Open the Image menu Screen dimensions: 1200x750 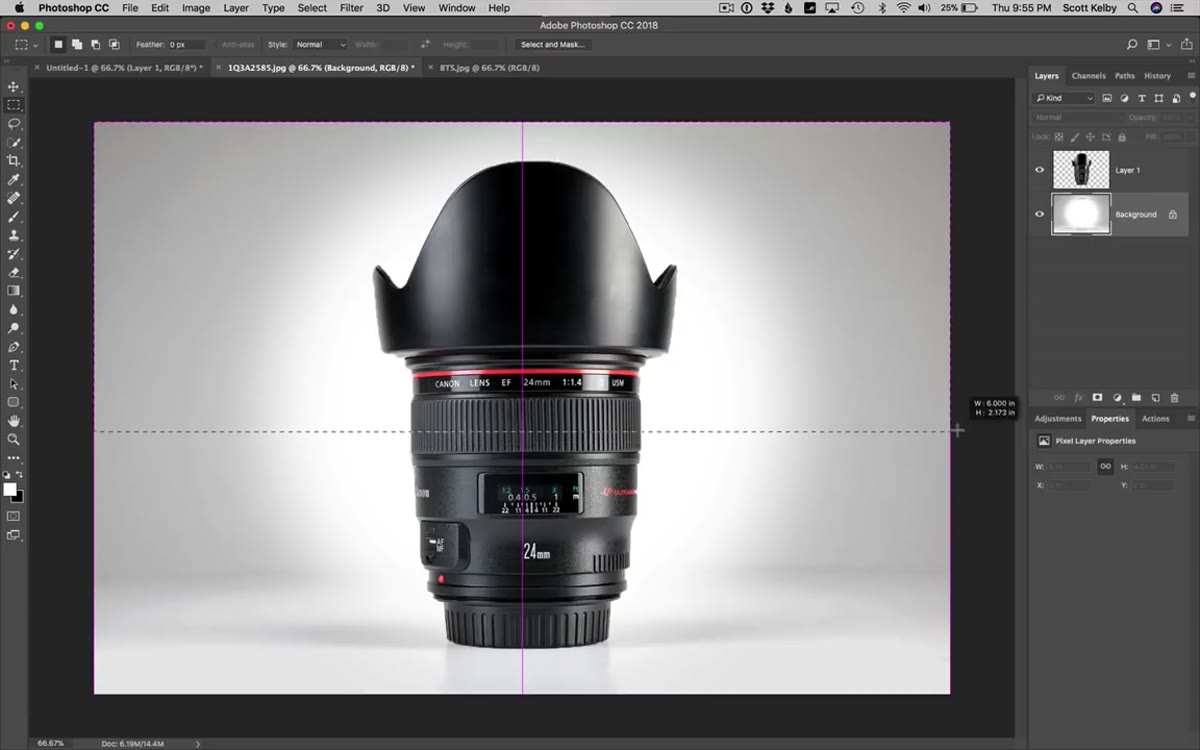(x=196, y=8)
